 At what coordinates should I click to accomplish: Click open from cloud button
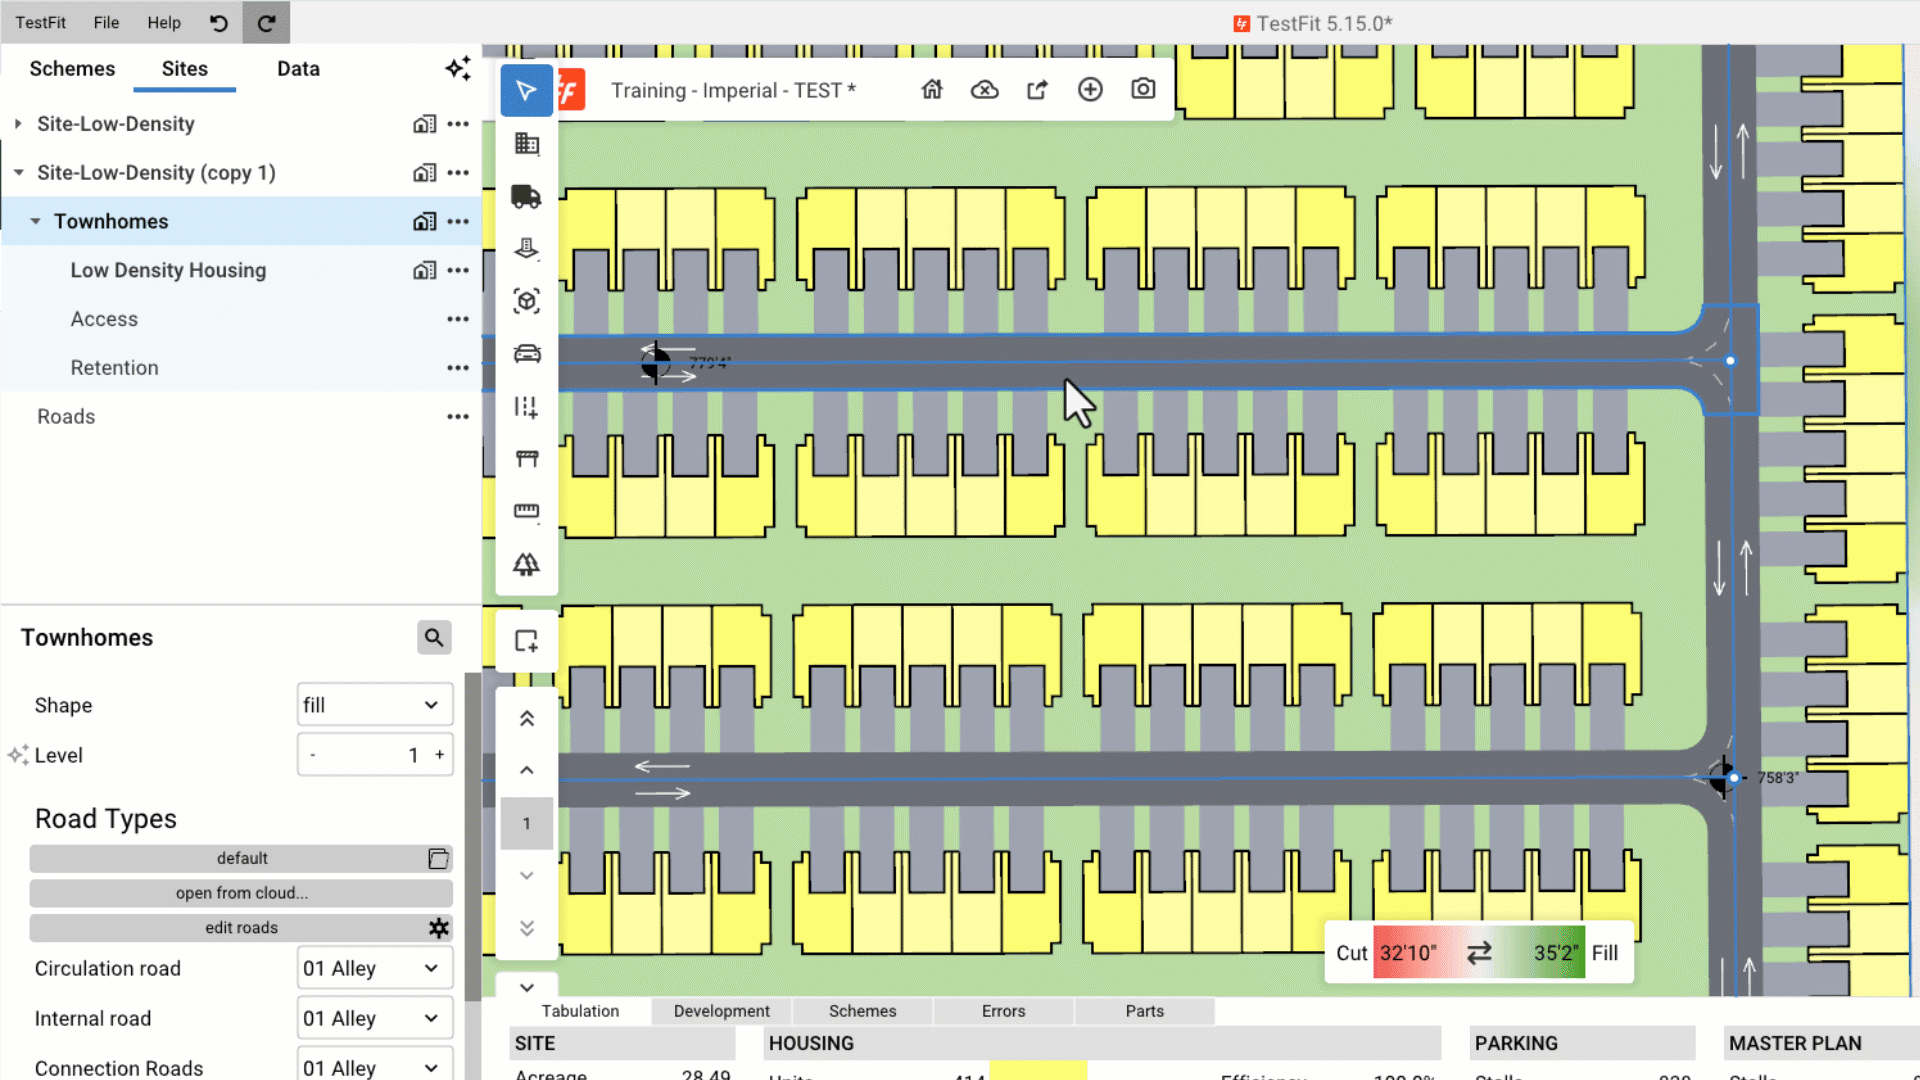coord(241,893)
